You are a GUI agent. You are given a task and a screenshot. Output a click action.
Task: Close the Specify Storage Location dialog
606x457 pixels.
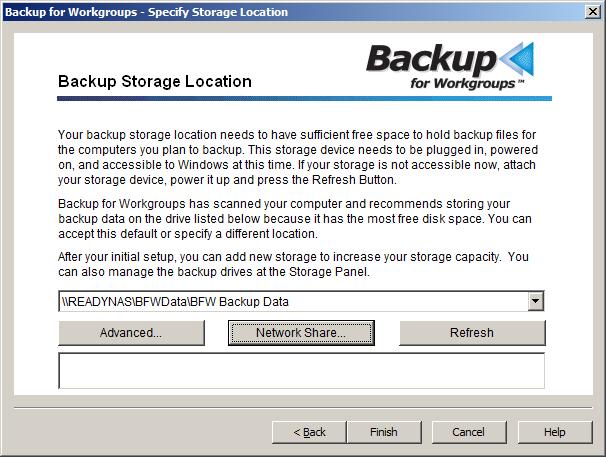[x=593, y=12]
